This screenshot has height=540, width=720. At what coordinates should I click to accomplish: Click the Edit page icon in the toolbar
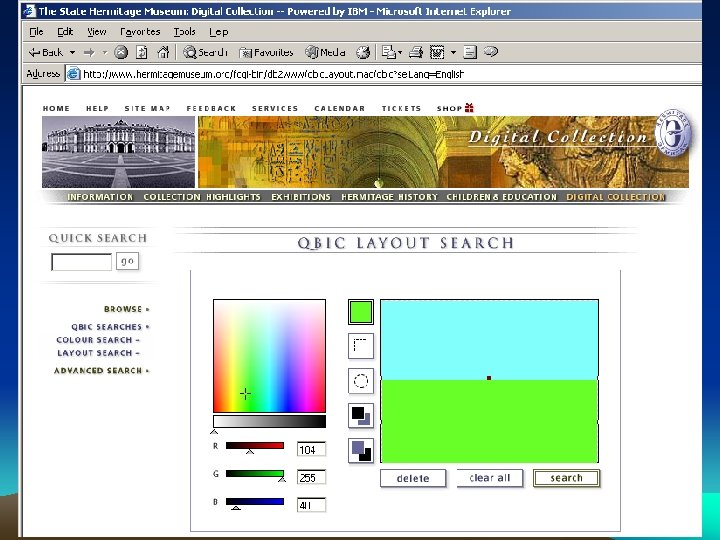click(437, 52)
